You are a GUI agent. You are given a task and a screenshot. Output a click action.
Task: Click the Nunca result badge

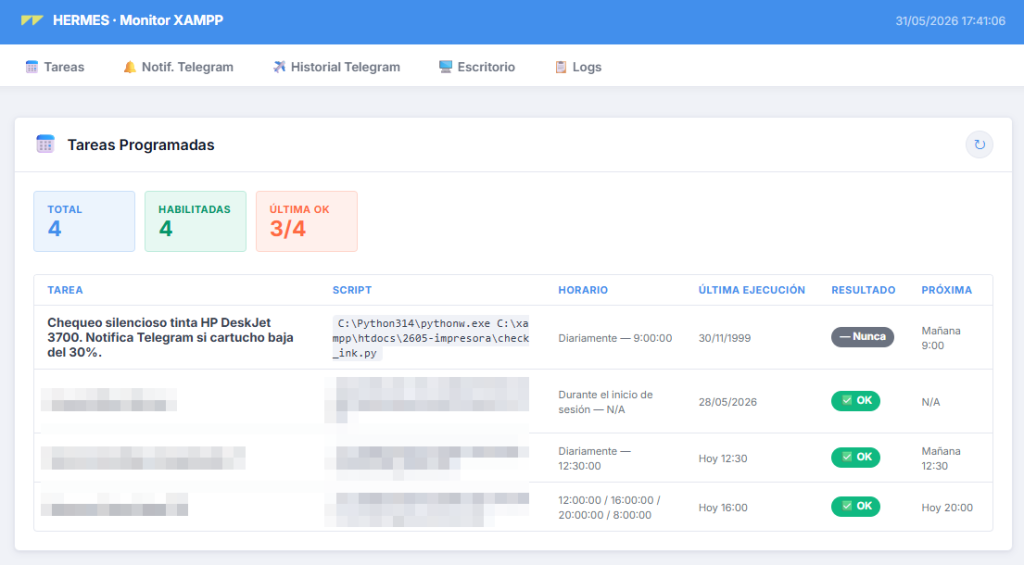862,337
